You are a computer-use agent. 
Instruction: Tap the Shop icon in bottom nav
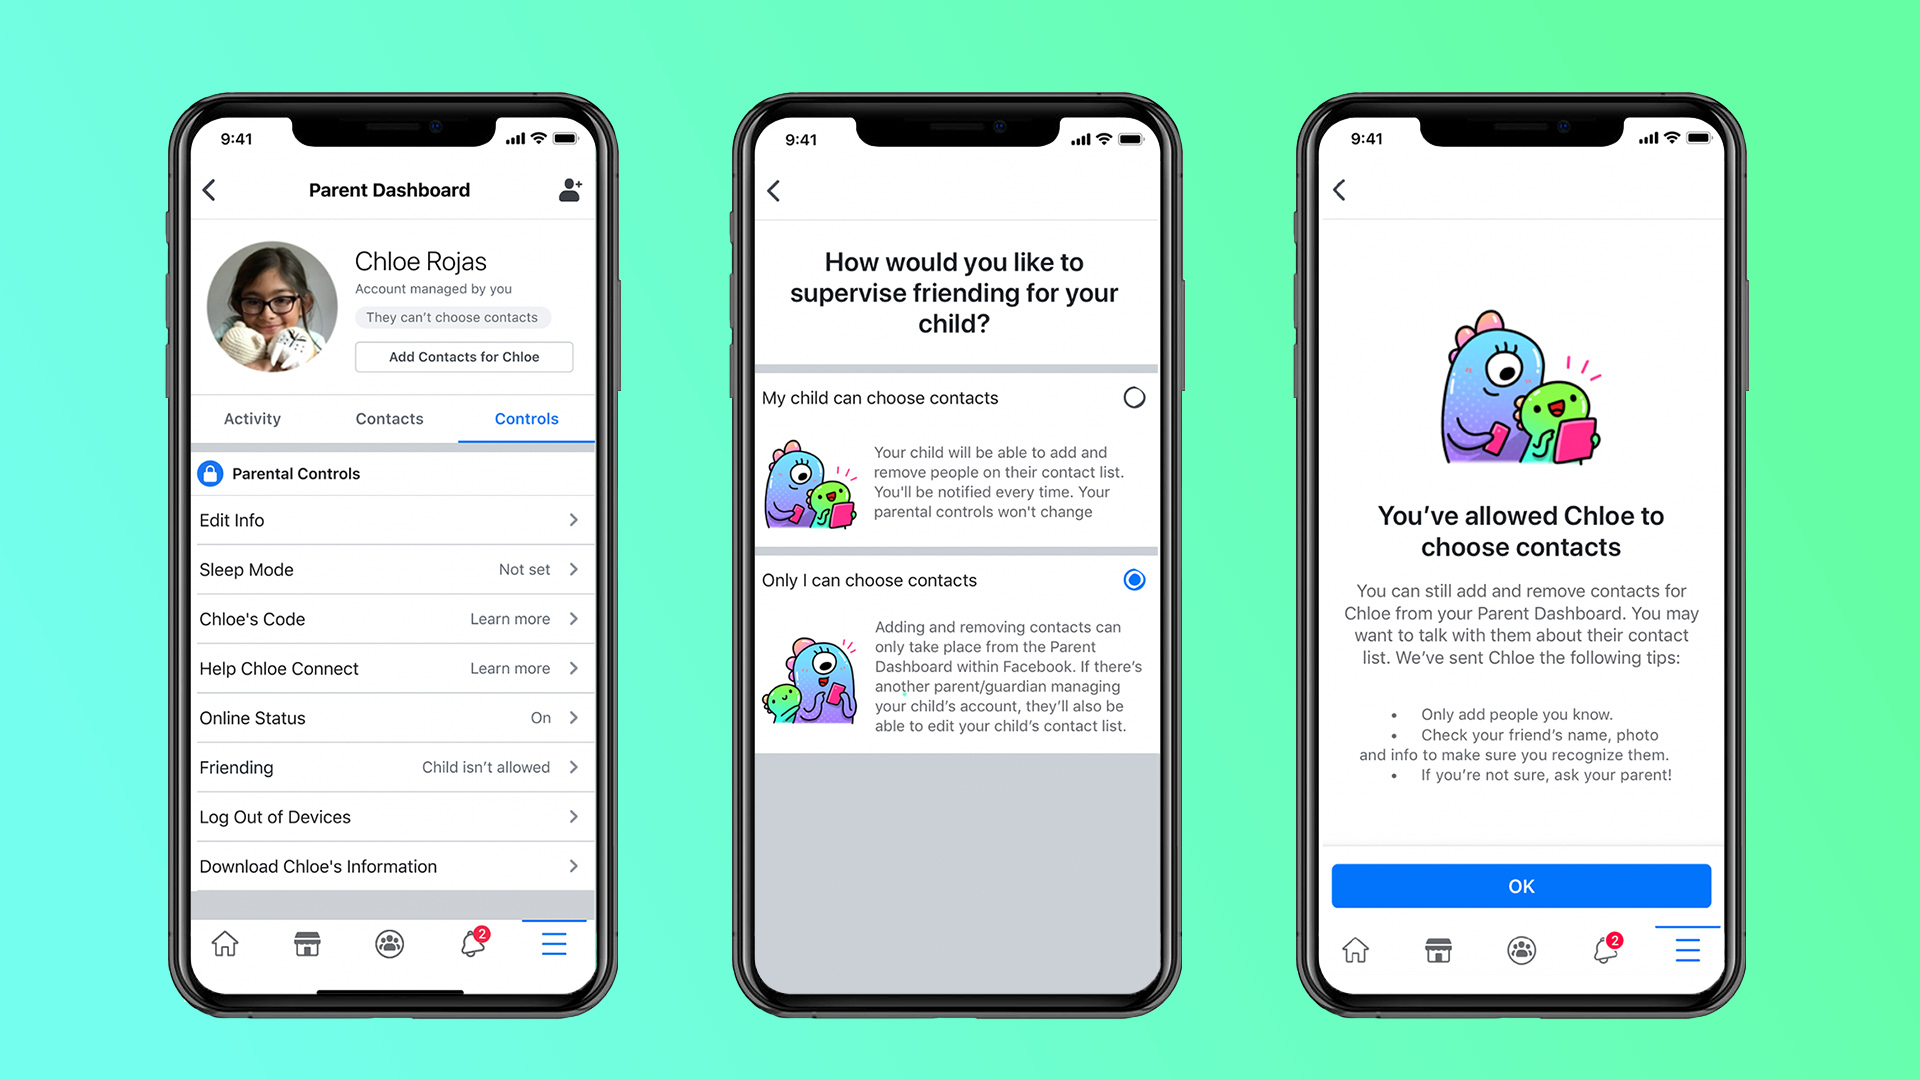pyautogui.click(x=309, y=944)
